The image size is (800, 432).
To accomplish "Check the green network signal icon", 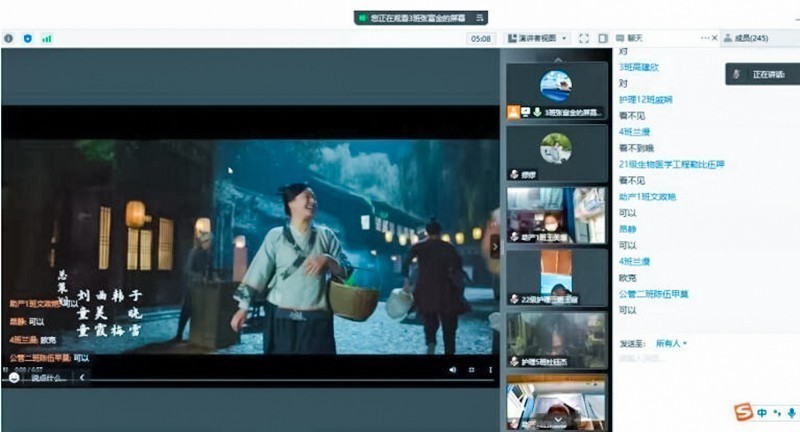I will [x=47, y=38].
